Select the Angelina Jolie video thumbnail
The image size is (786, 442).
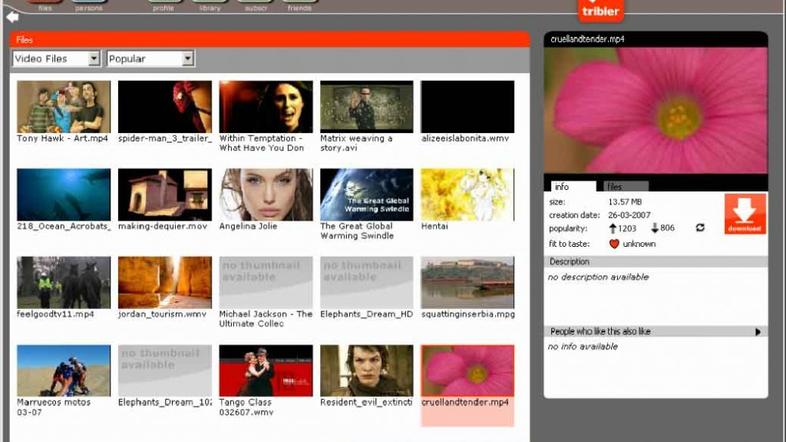pyautogui.click(x=265, y=194)
